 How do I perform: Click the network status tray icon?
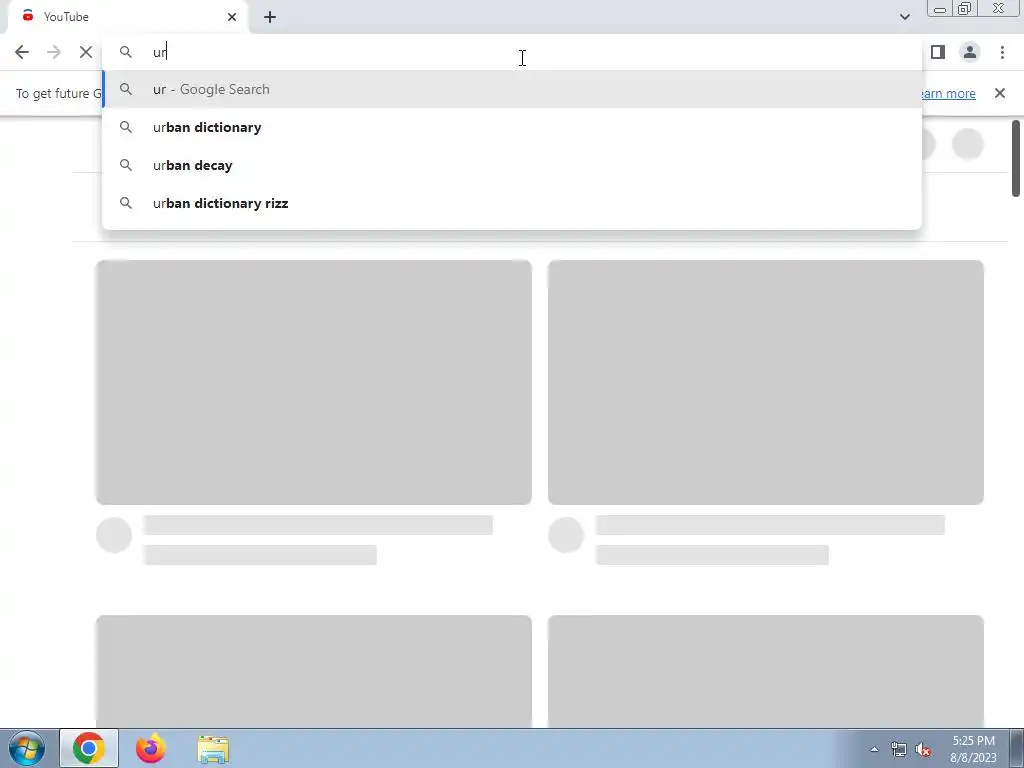click(x=899, y=749)
